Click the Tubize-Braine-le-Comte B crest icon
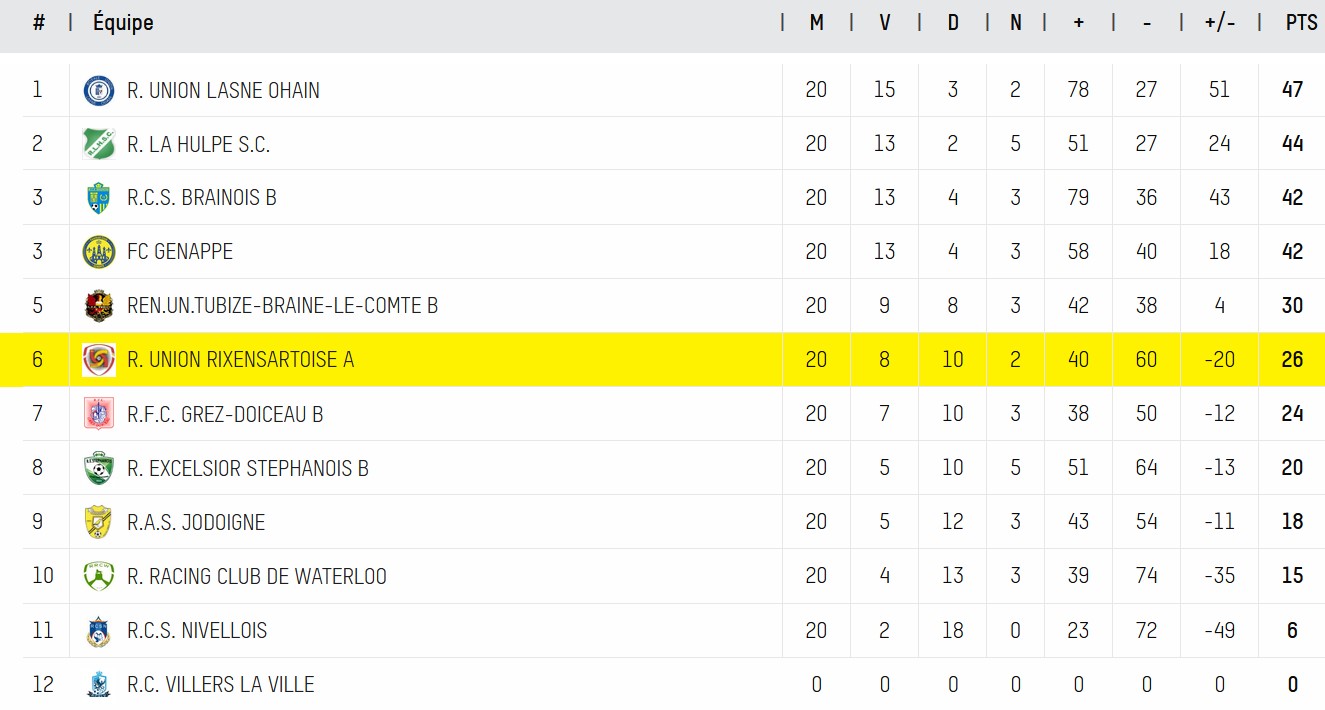Screen dimensions: 1325x710 click(x=98, y=306)
